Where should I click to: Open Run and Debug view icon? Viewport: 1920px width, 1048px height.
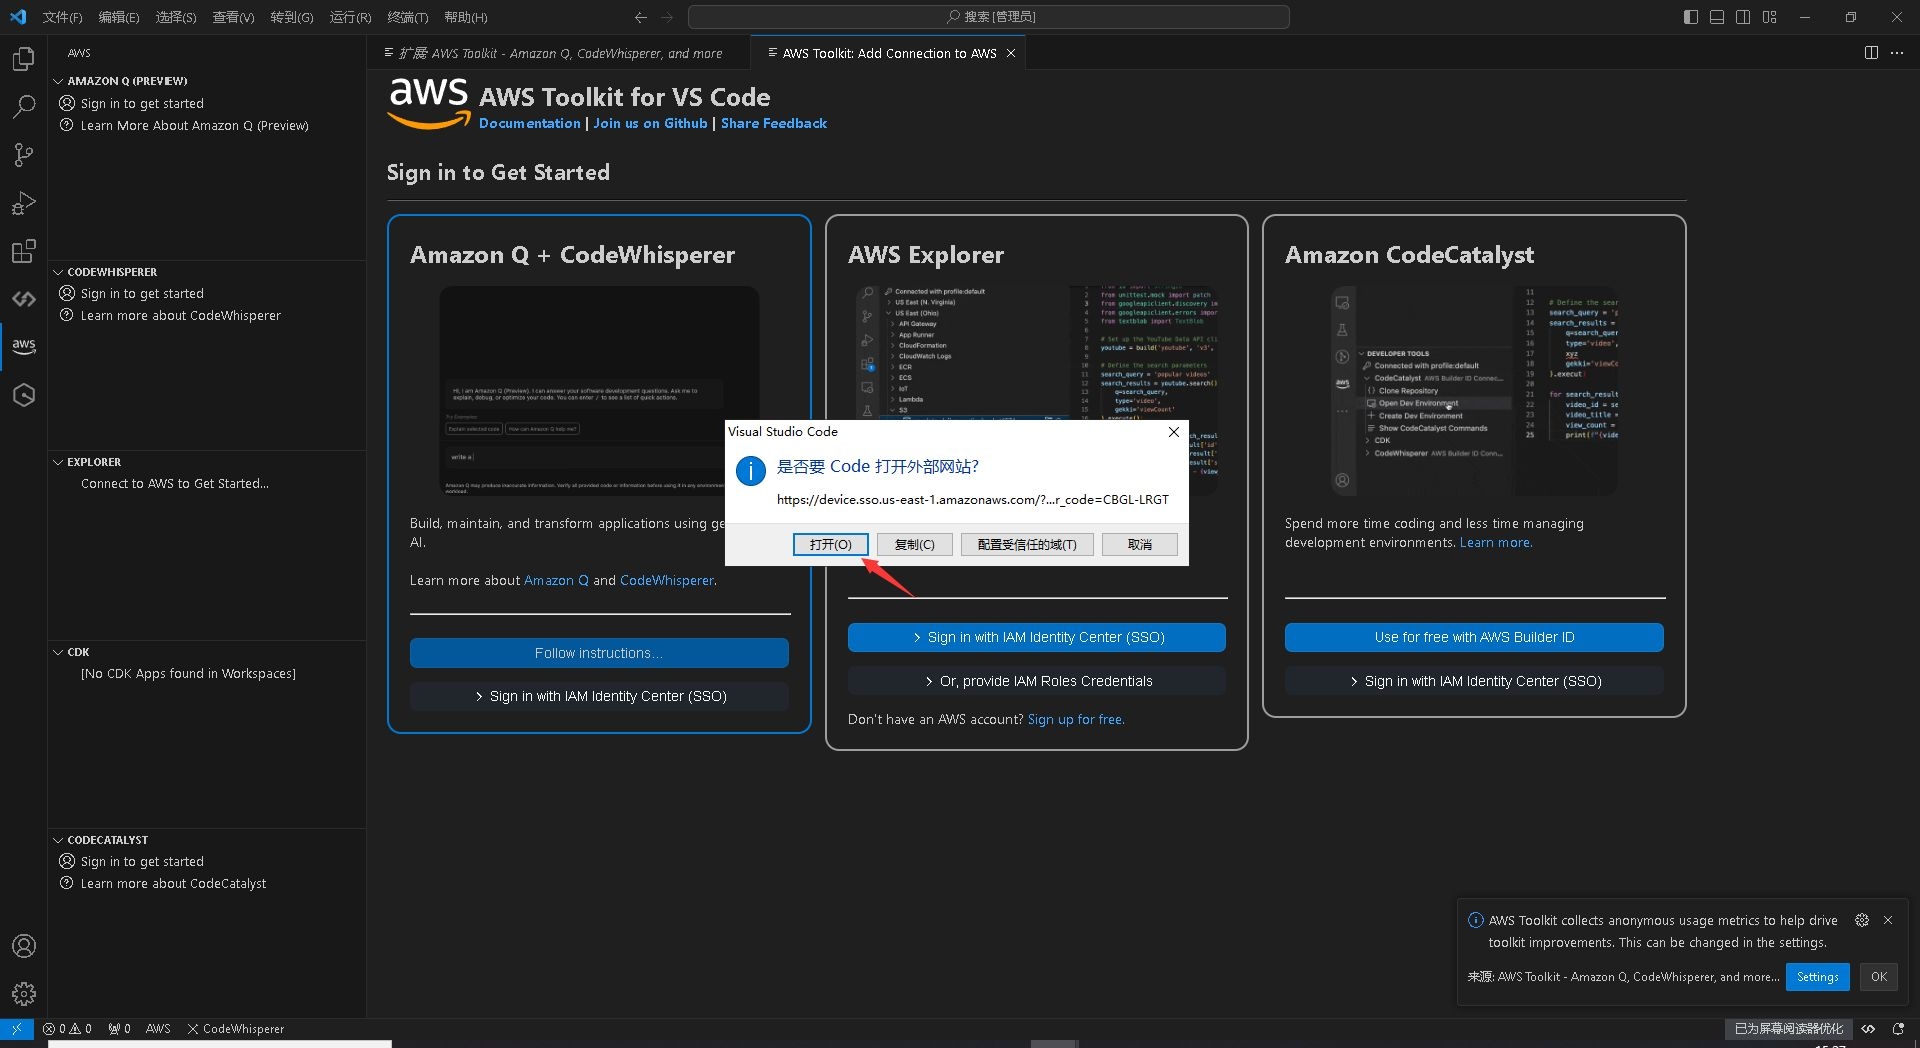(23, 203)
